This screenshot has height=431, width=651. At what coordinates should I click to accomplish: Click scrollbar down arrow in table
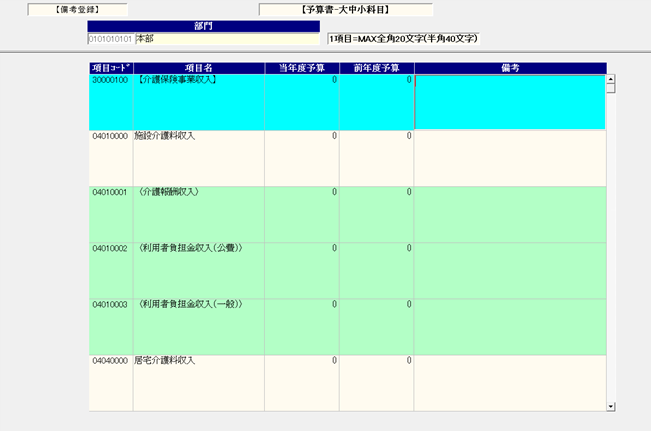tap(610, 407)
